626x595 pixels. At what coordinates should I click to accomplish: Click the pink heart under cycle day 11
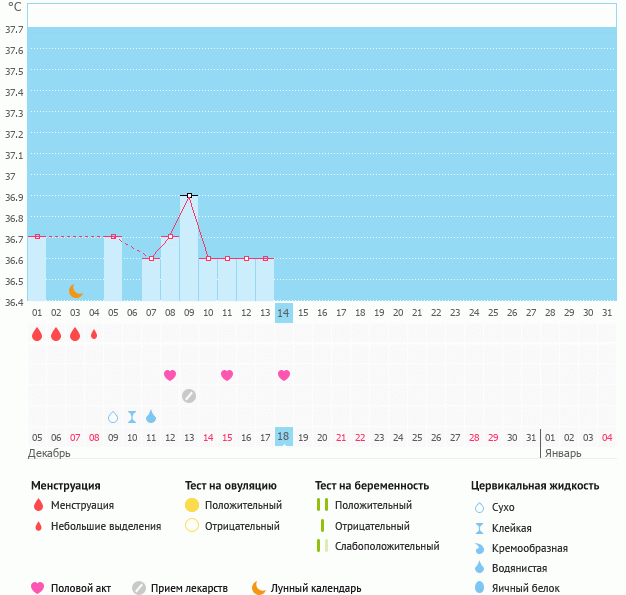227,375
